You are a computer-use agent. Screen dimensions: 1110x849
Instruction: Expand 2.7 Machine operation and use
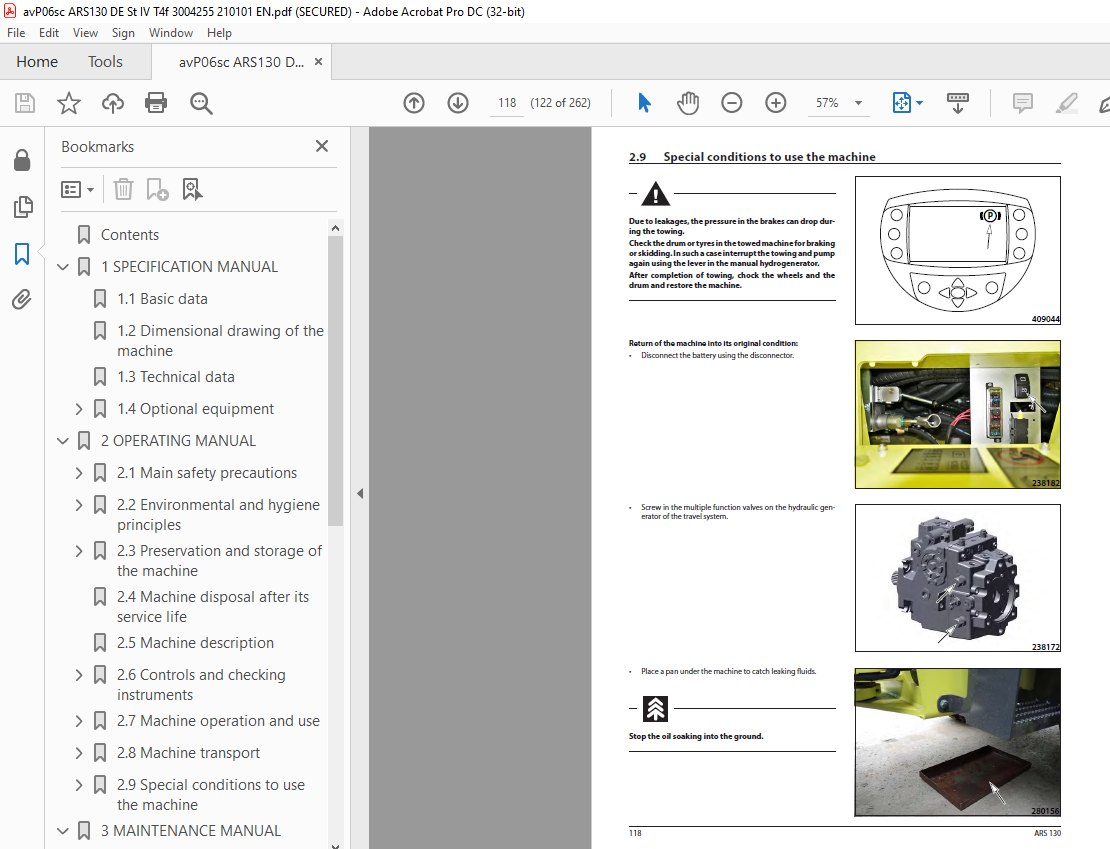pos(79,721)
